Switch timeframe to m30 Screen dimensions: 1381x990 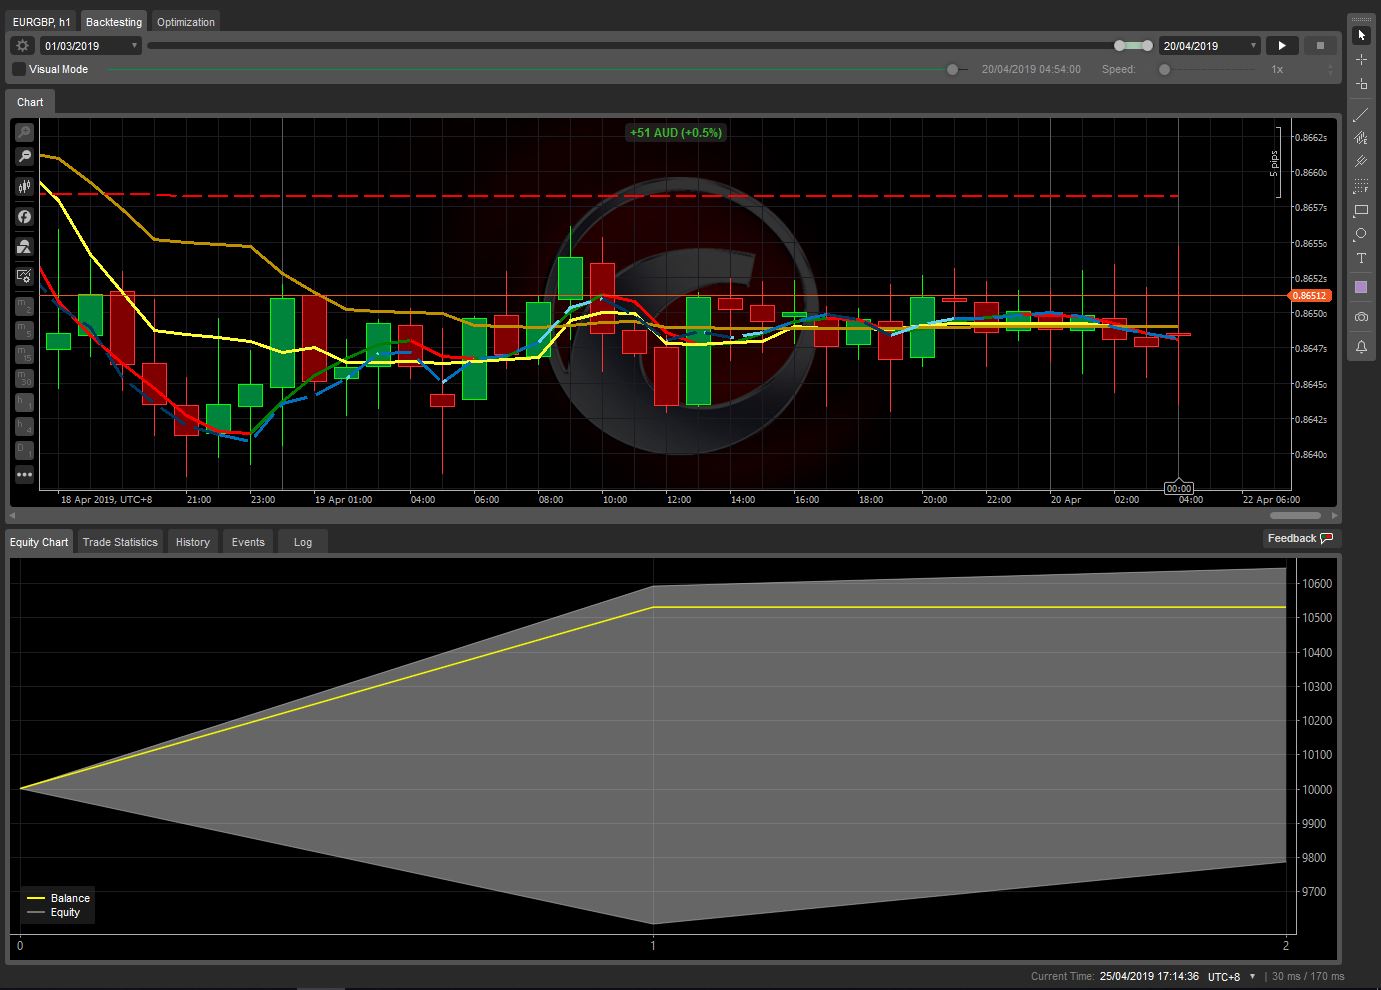point(24,378)
